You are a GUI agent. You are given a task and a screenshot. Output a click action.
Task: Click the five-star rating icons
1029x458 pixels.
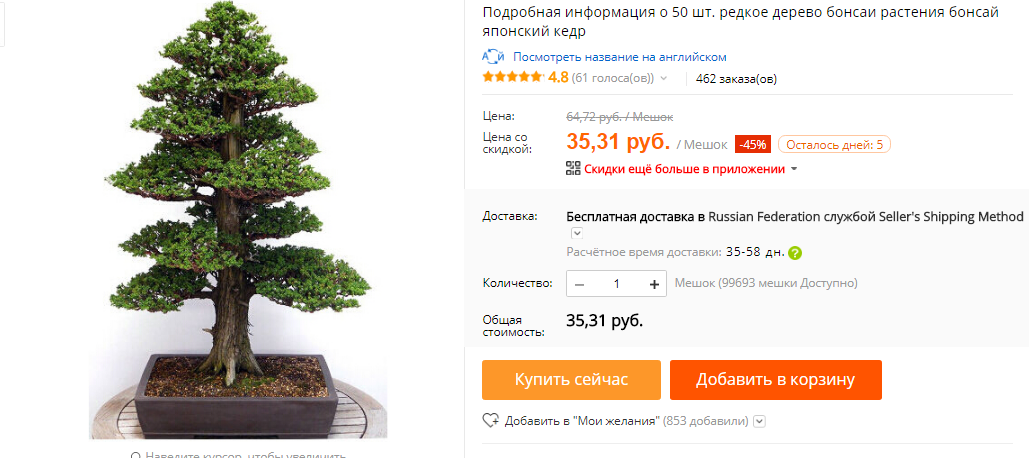[513, 77]
